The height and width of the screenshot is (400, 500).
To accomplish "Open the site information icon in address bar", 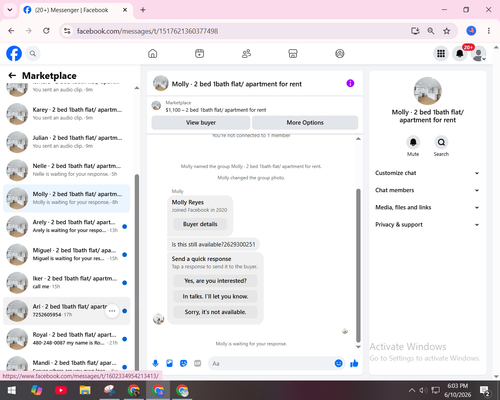I will pos(67,31).
